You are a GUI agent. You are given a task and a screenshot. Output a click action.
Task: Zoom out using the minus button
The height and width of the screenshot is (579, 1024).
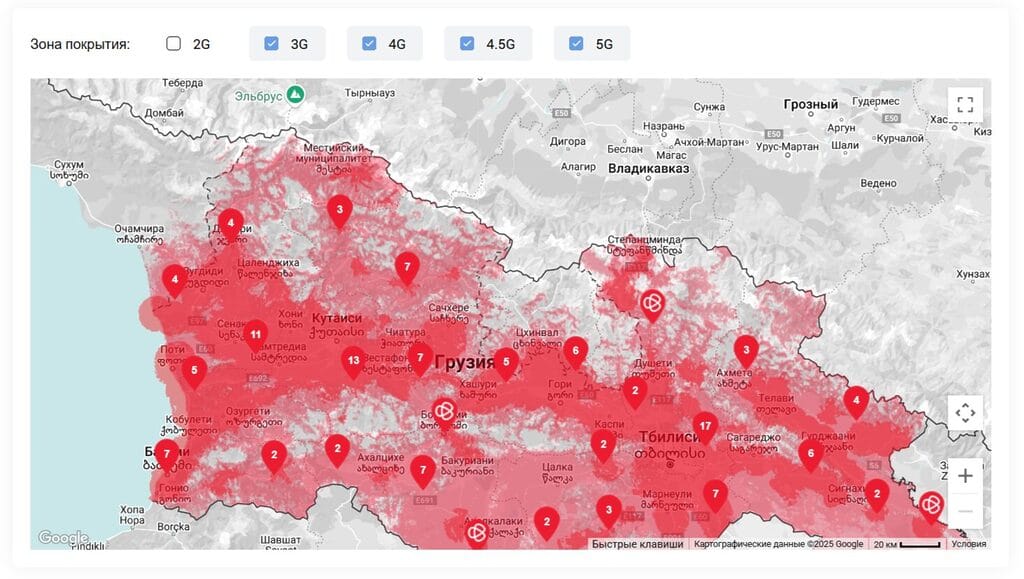tap(965, 510)
